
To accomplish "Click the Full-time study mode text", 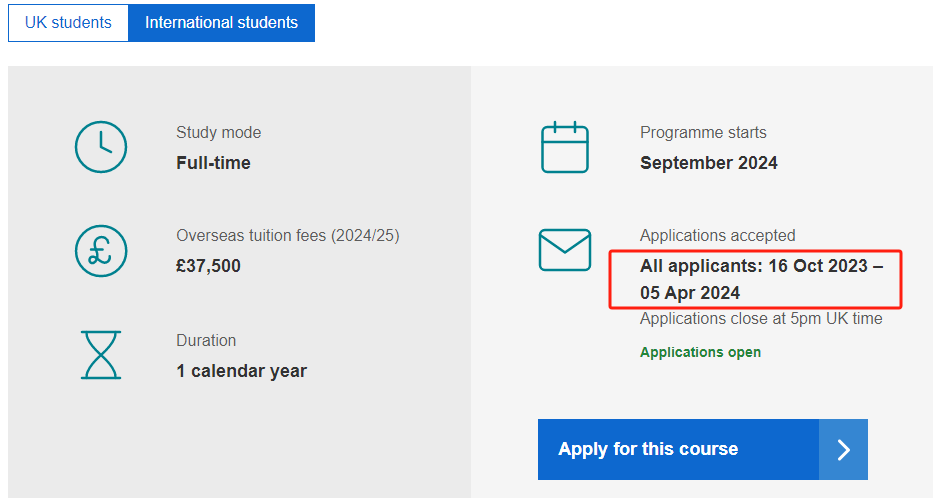I will [x=213, y=163].
